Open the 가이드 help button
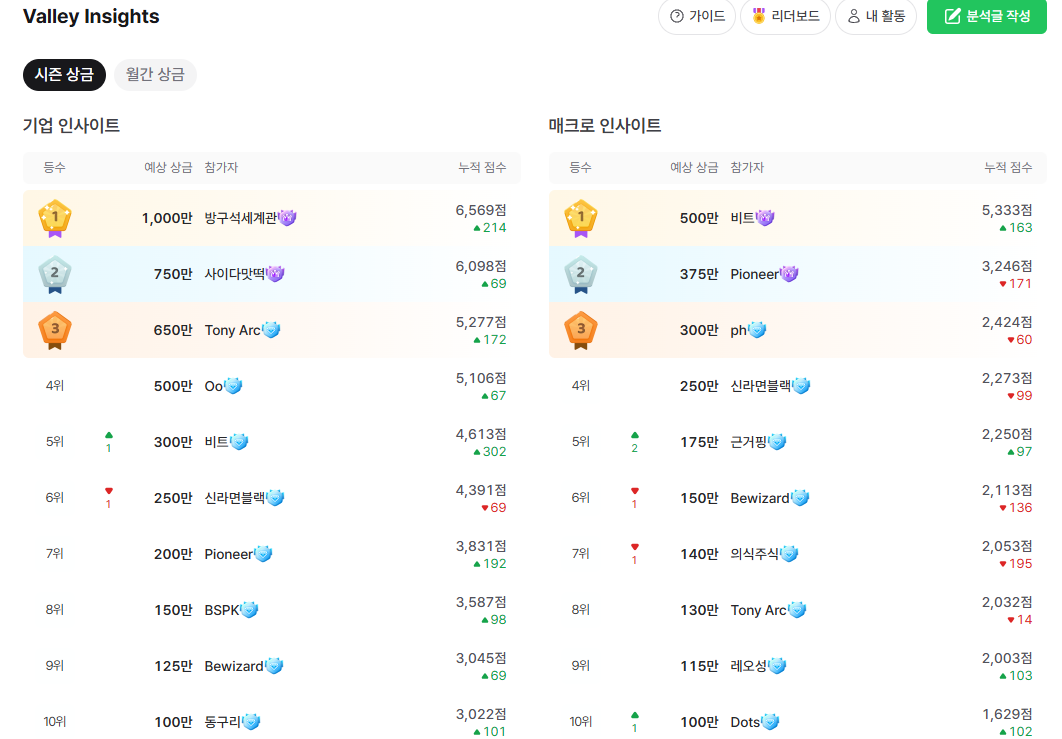Screen dimensions: 1062x739 click(697, 16)
